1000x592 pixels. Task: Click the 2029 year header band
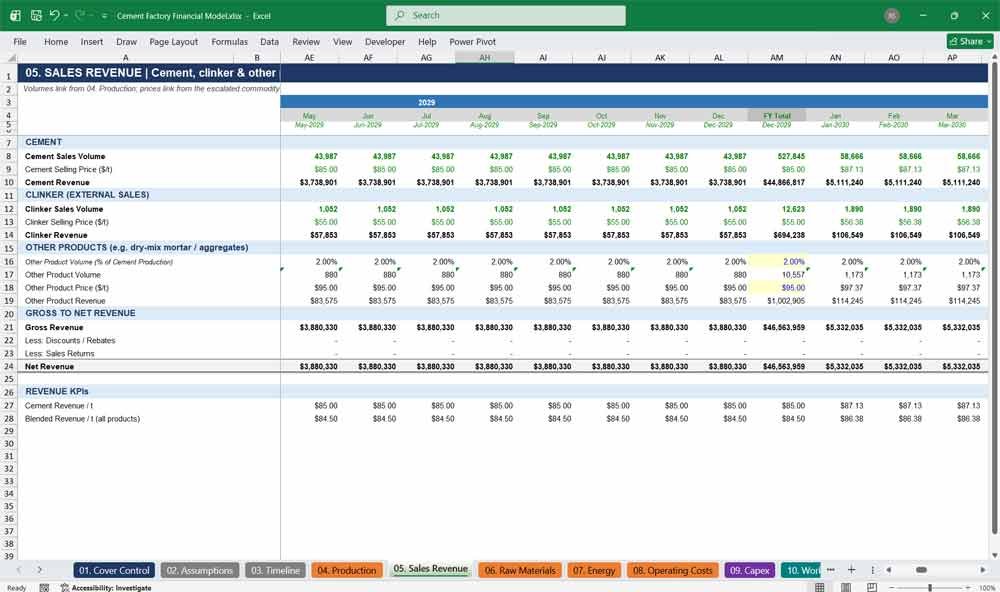tap(634, 102)
